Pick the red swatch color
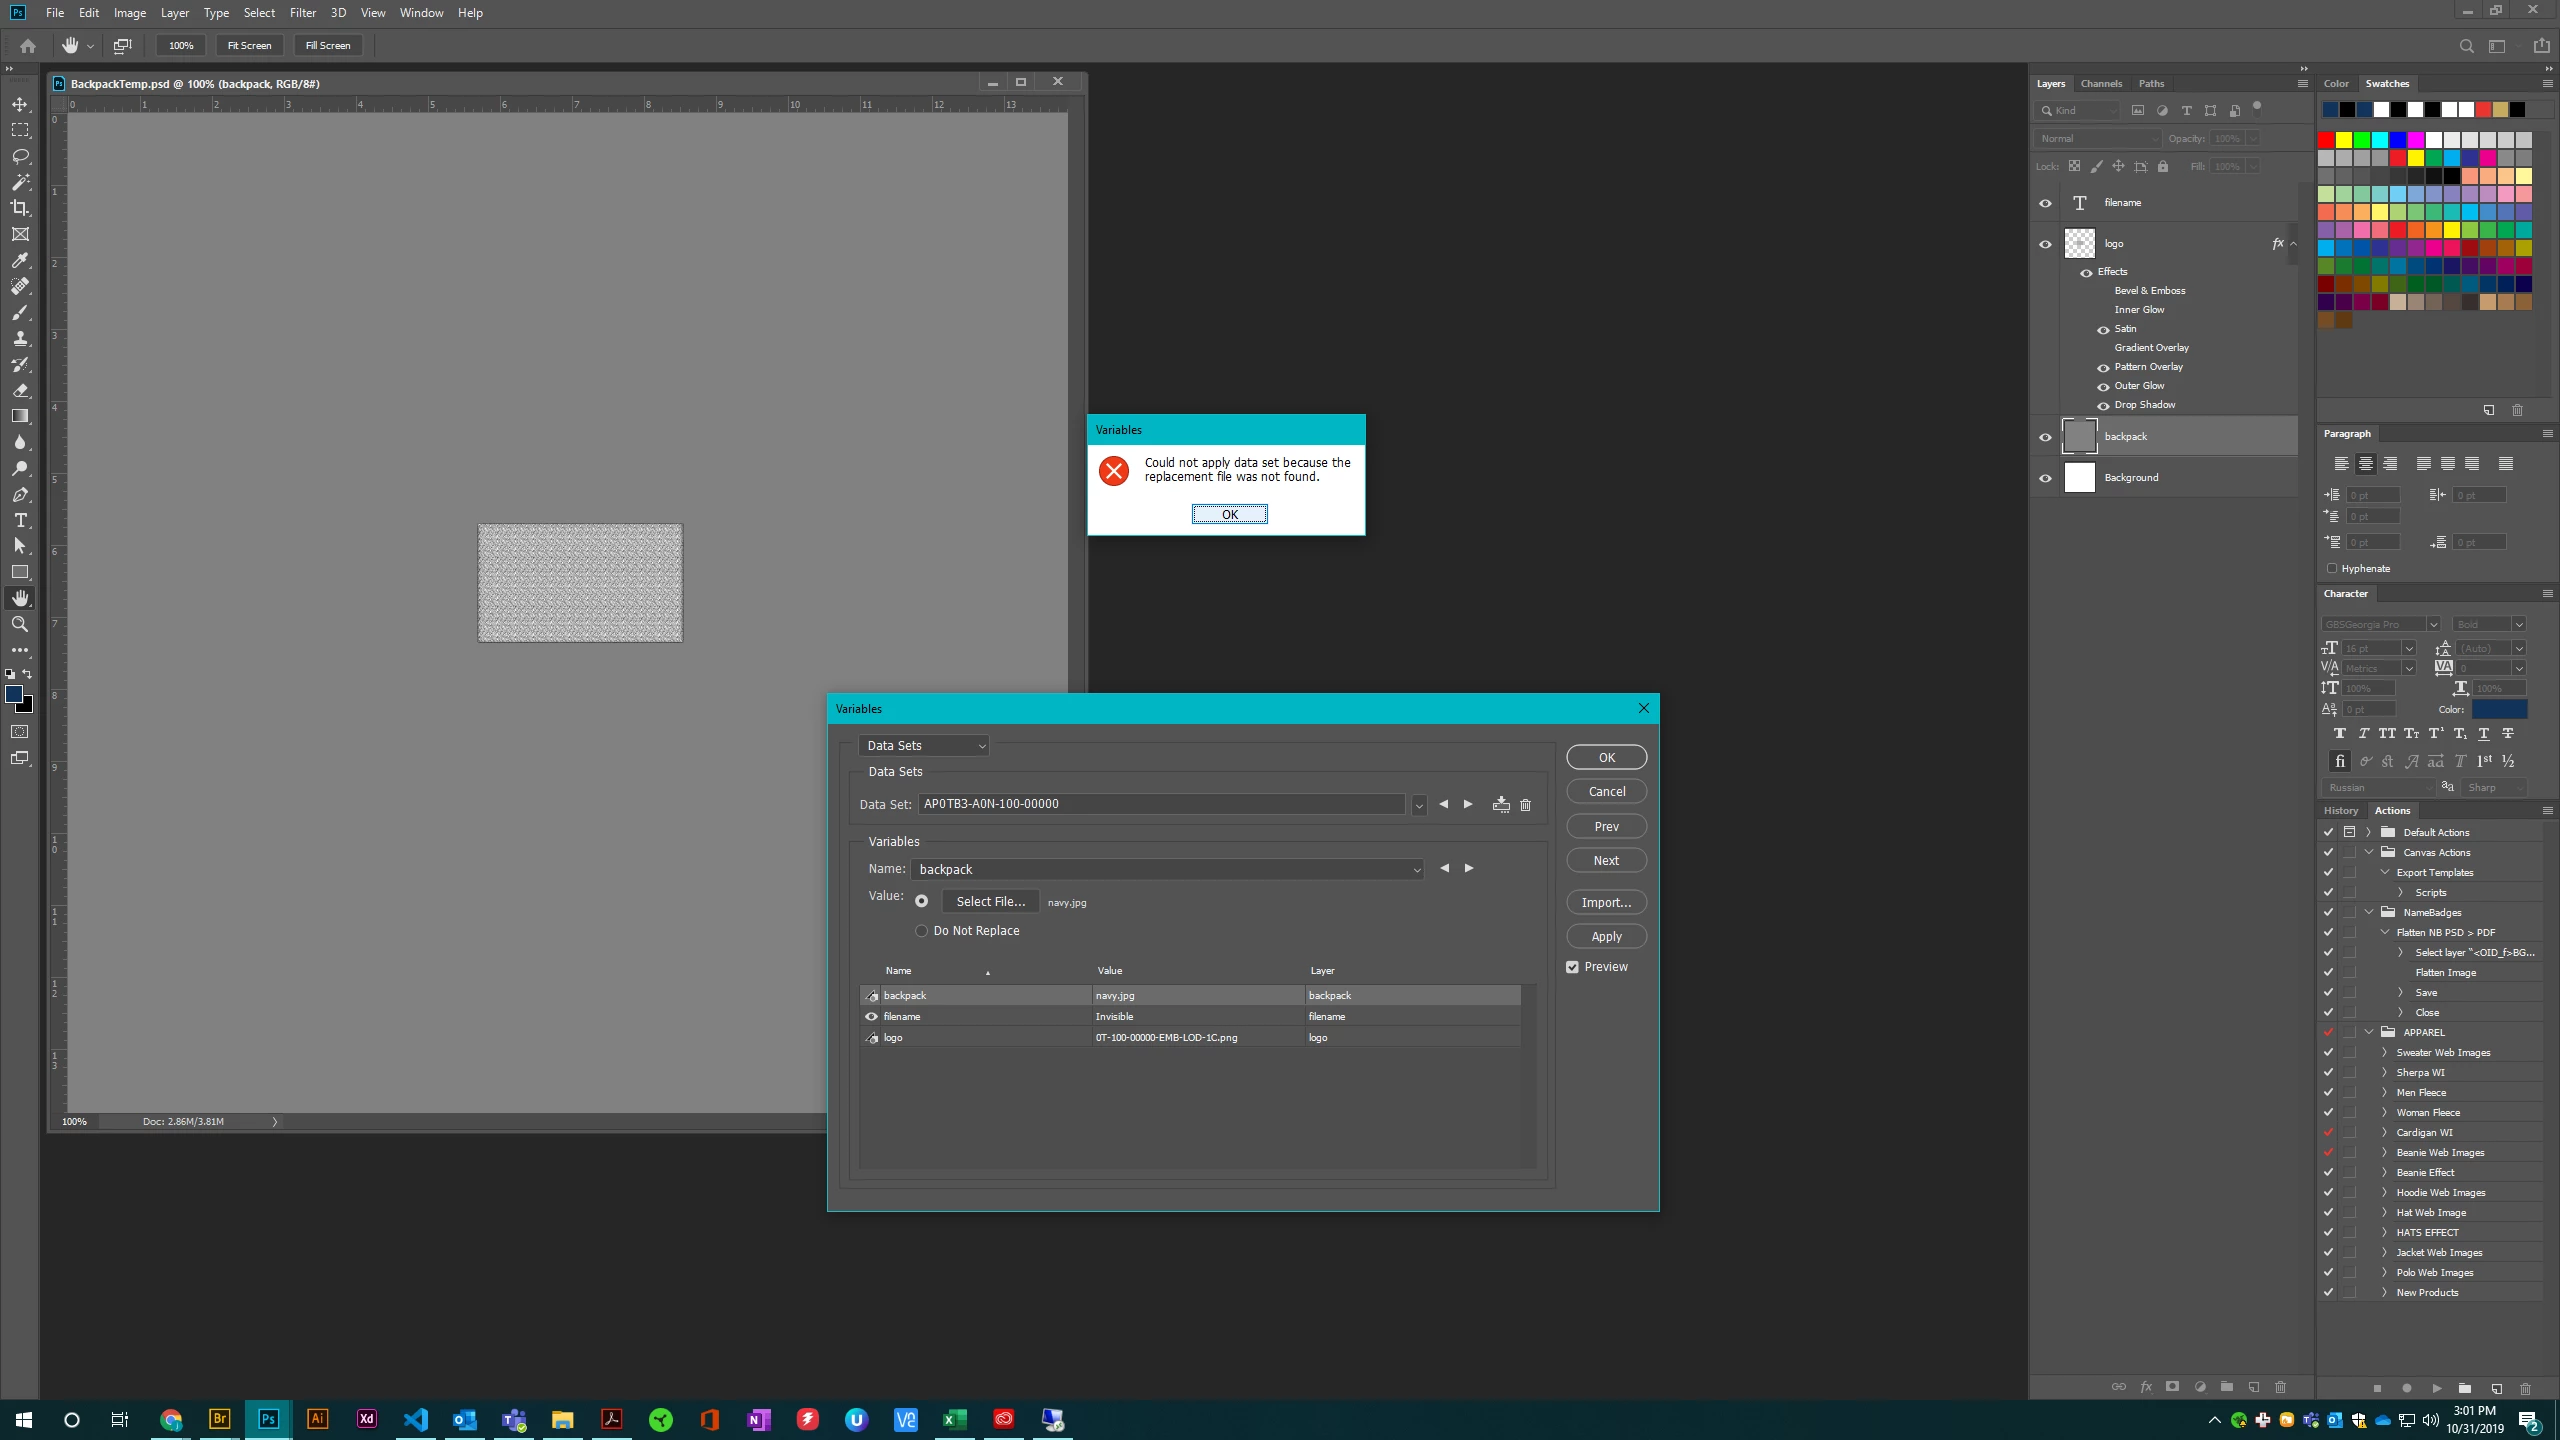The height and width of the screenshot is (1440, 2560). click(2326, 140)
